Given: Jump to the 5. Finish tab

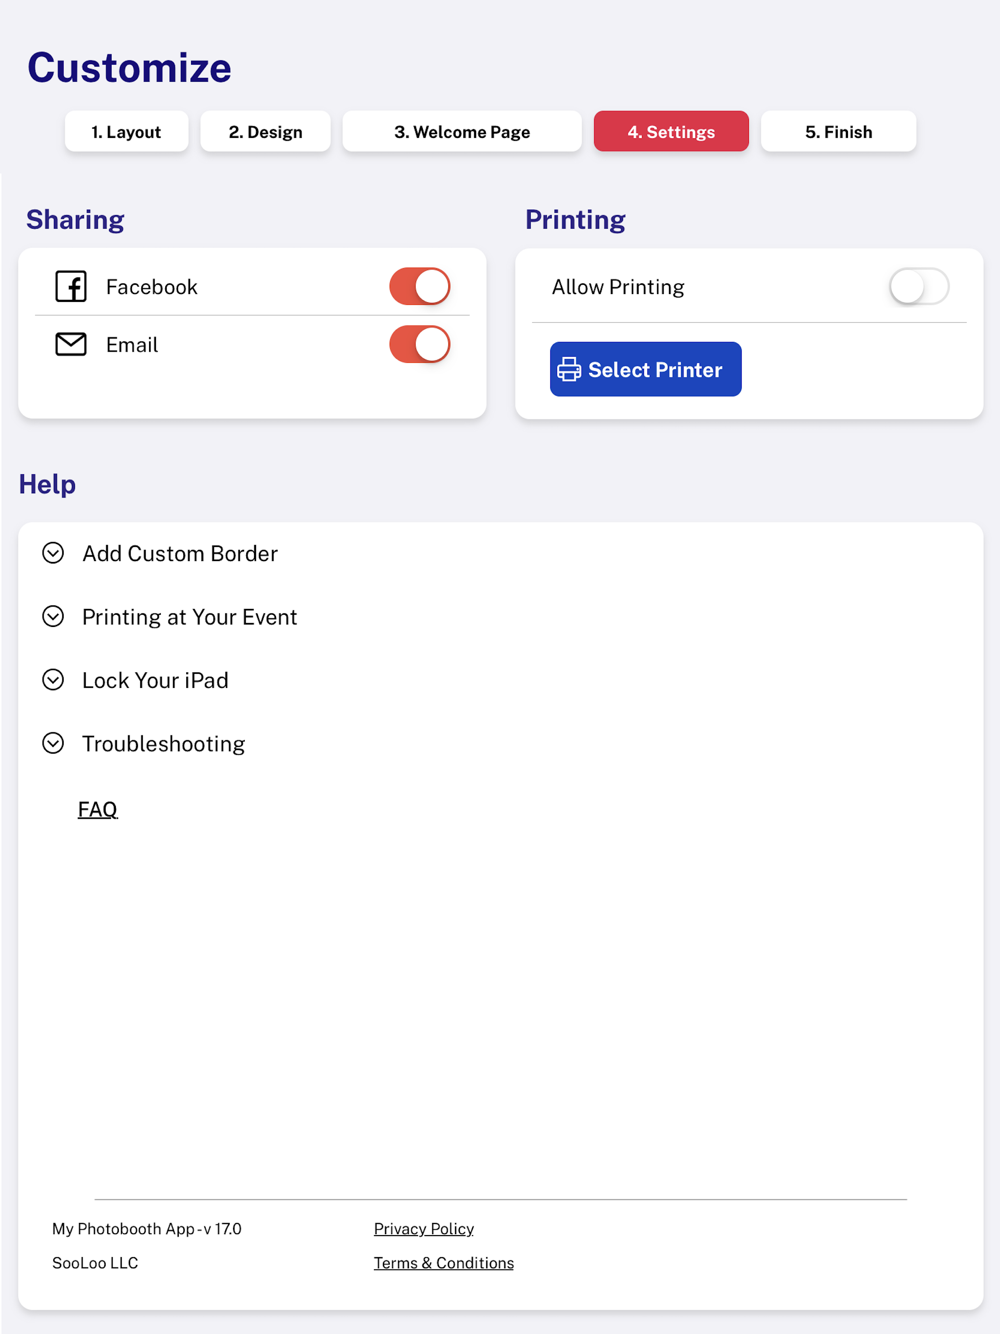Looking at the screenshot, I should point(838,132).
